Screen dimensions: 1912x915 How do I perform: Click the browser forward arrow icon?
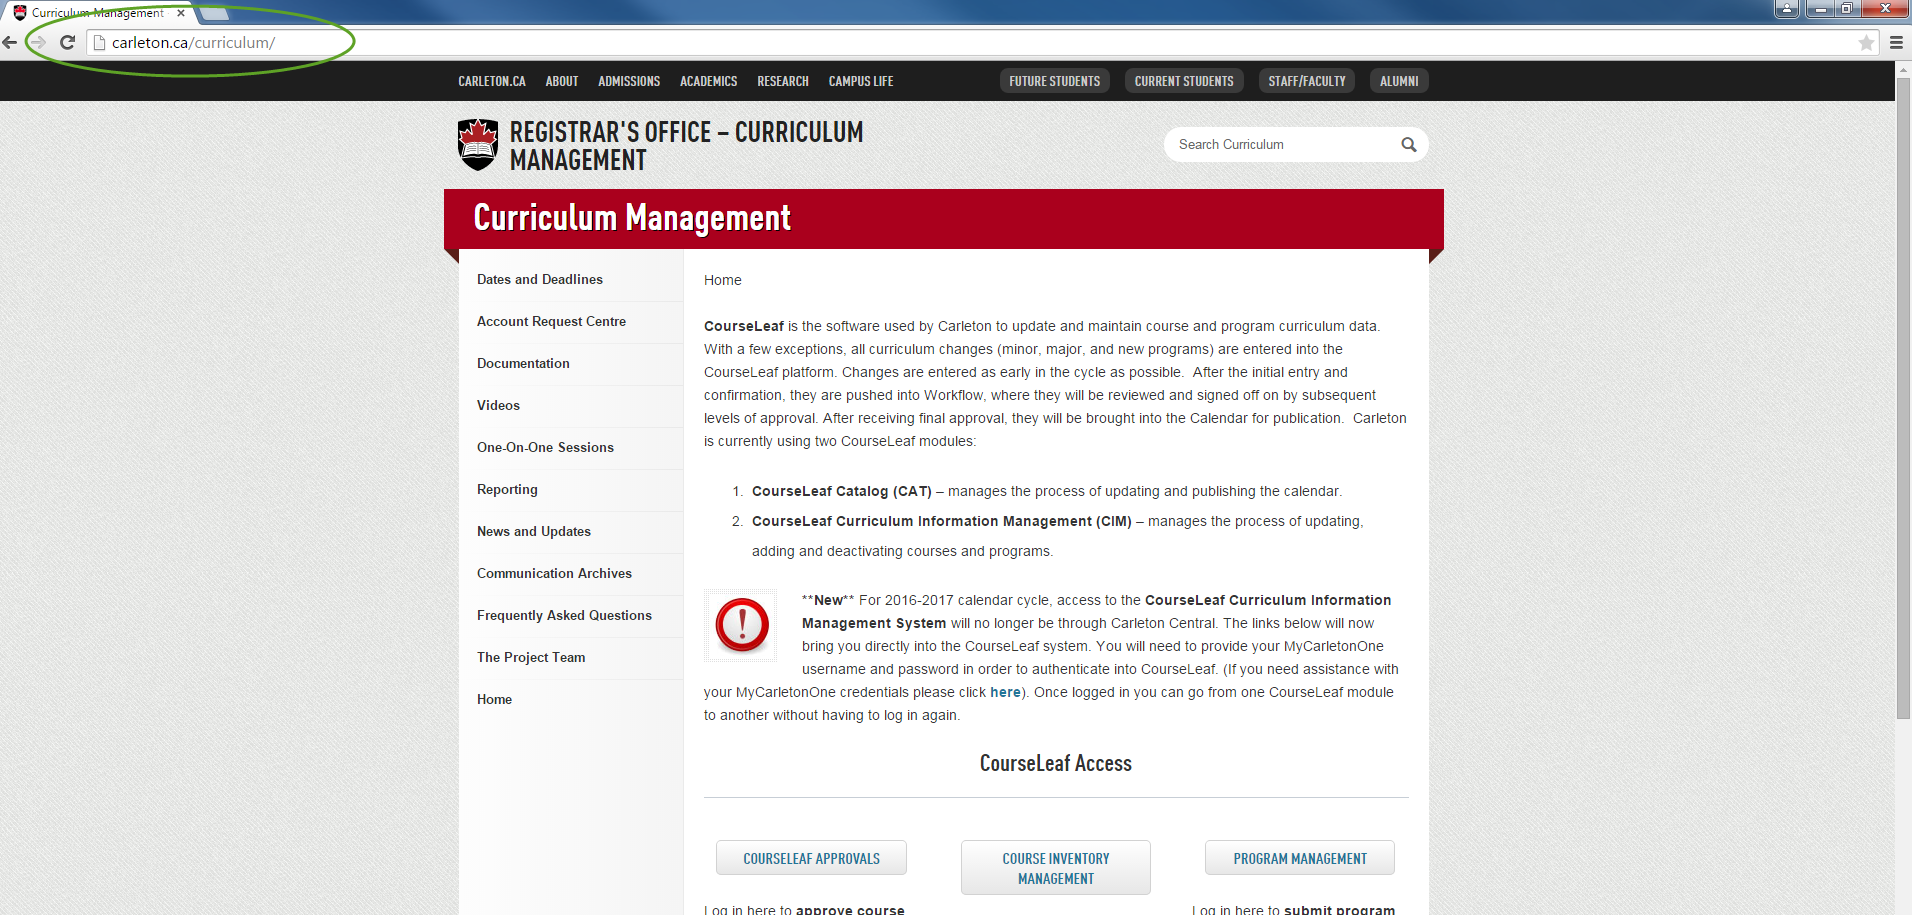[38, 42]
